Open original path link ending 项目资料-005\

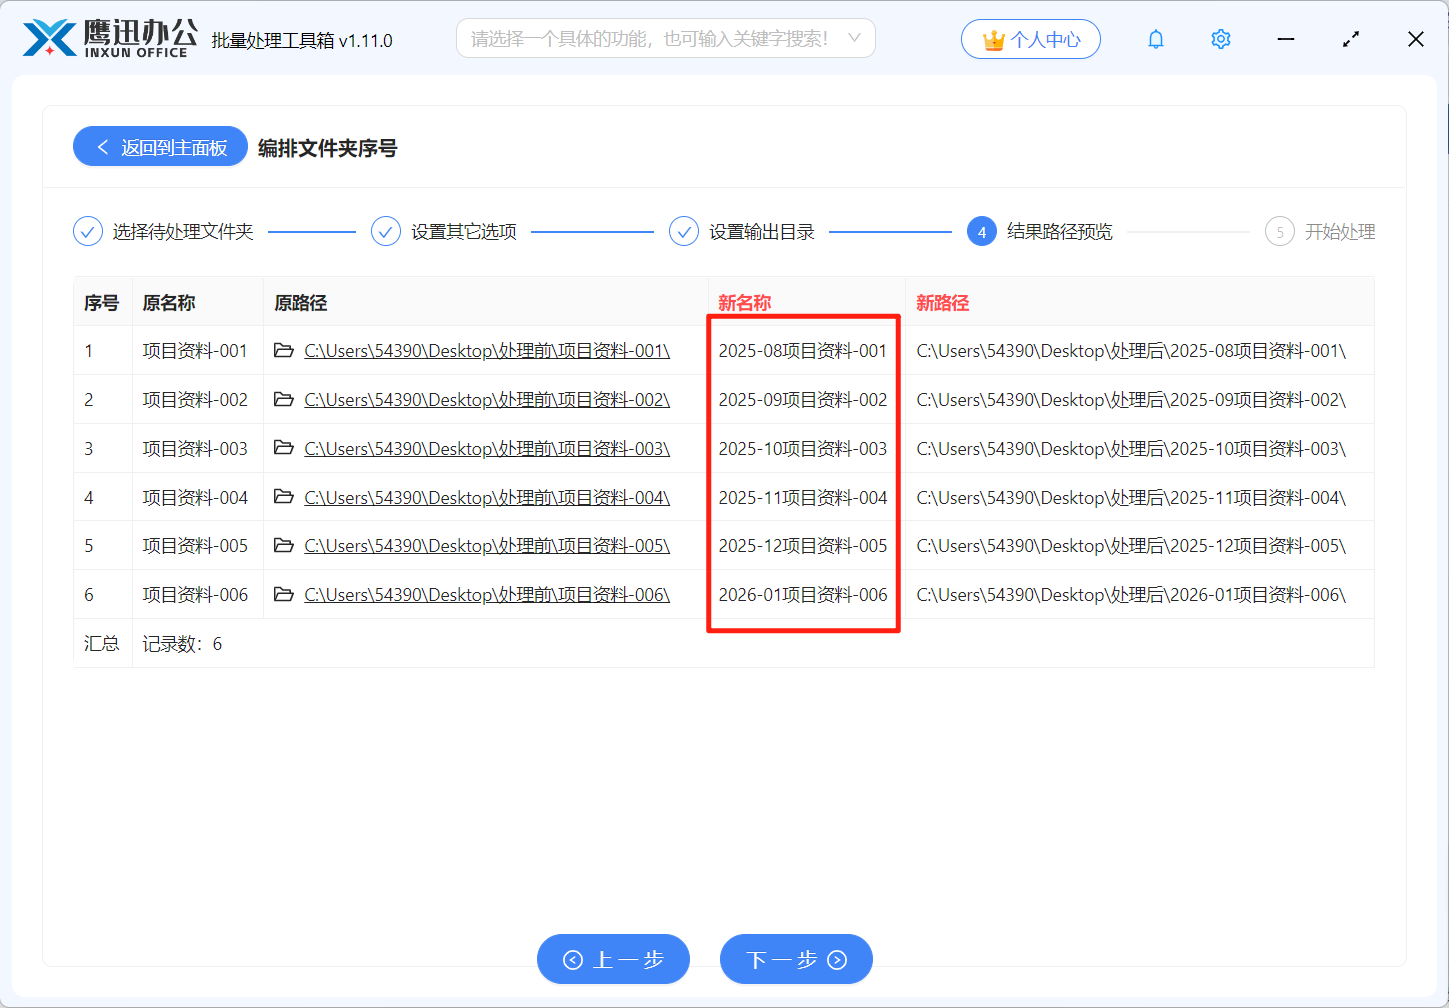[487, 546]
